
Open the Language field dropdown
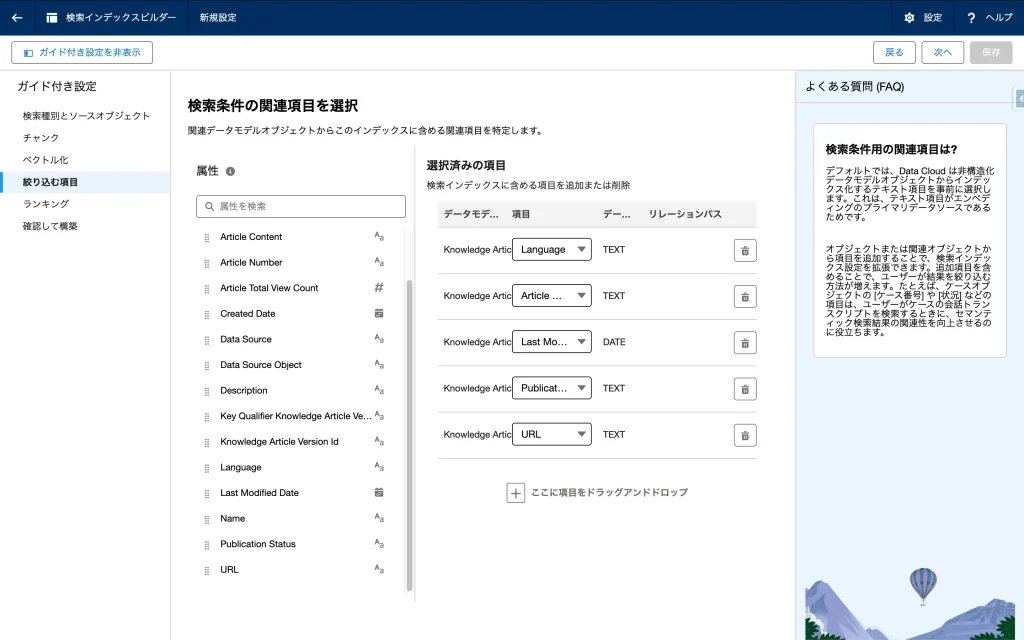(x=551, y=250)
